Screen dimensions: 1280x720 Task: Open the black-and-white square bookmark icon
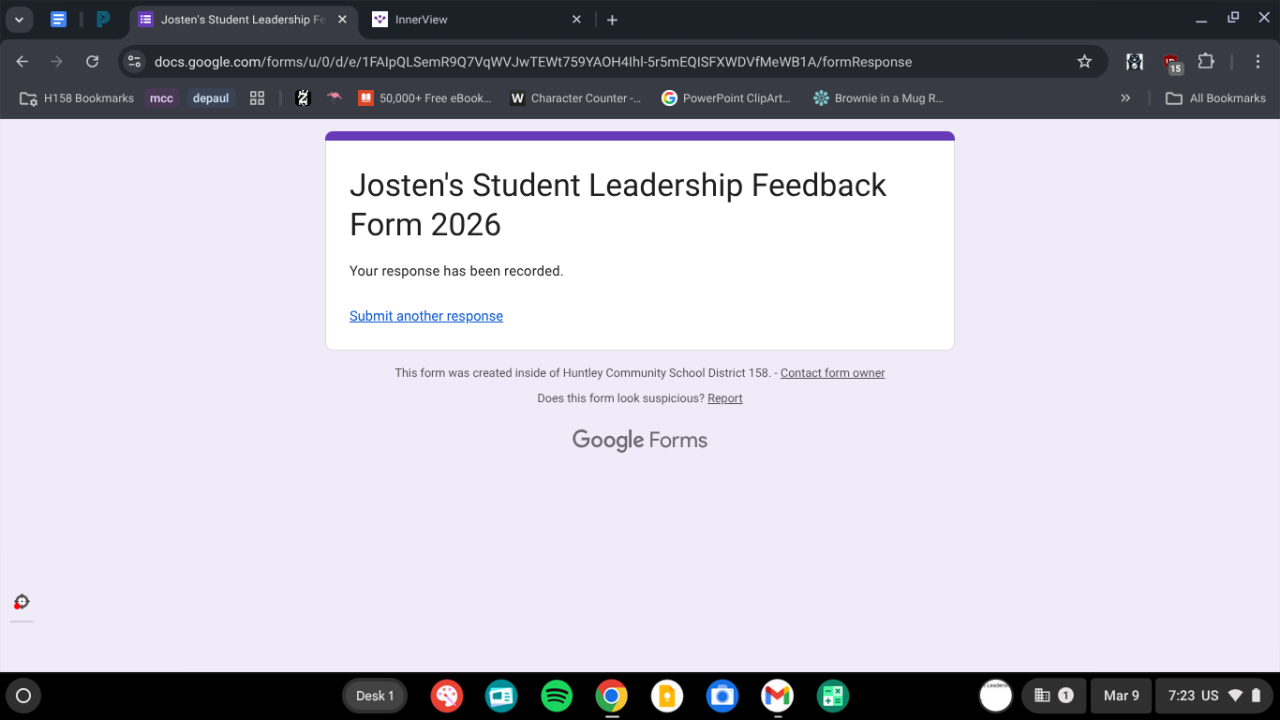[x=303, y=98]
